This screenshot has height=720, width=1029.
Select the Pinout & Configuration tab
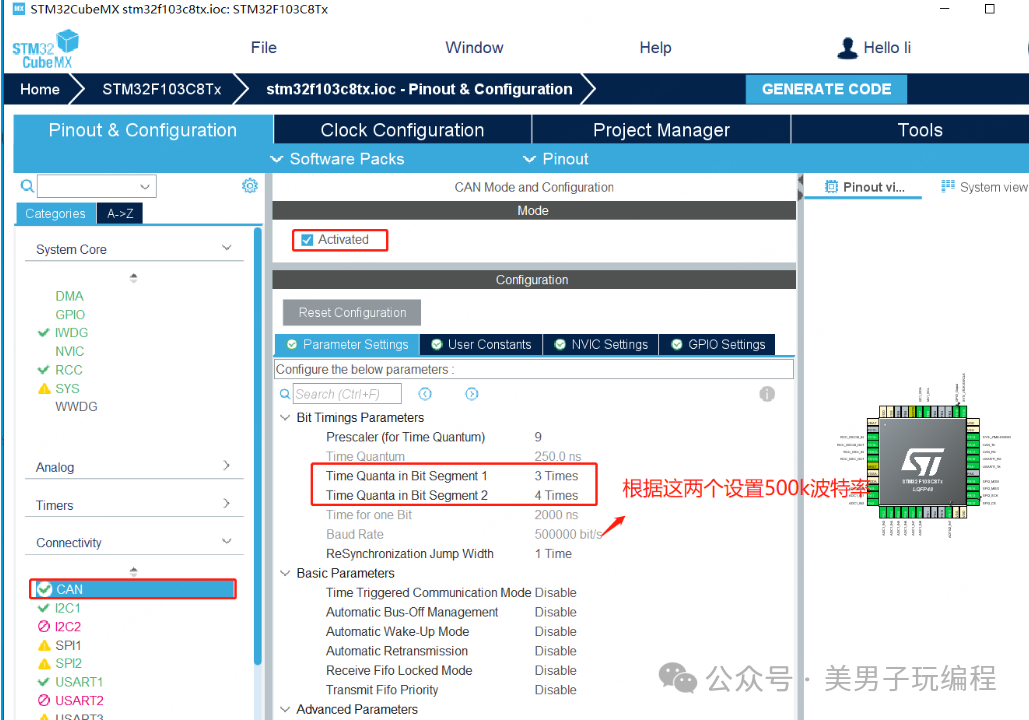(143, 130)
